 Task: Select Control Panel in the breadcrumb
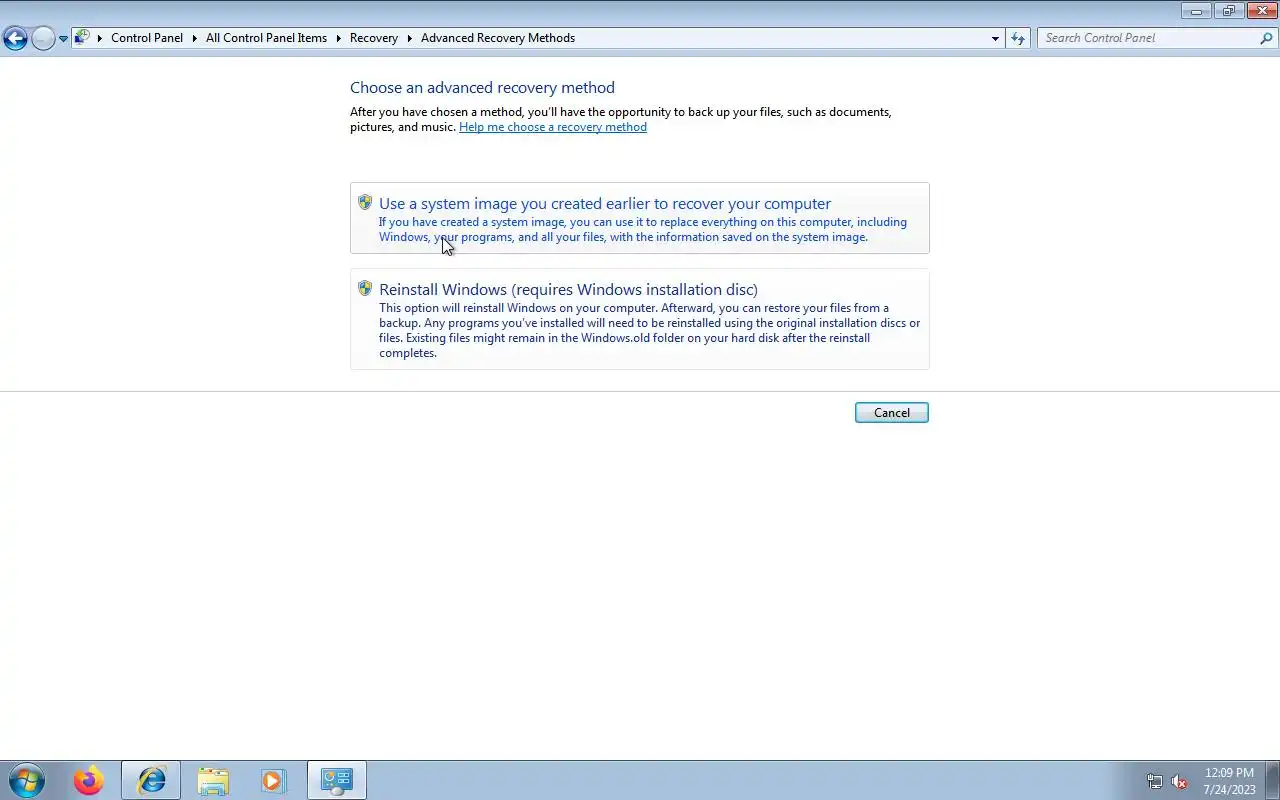pyautogui.click(x=147, y=38)
